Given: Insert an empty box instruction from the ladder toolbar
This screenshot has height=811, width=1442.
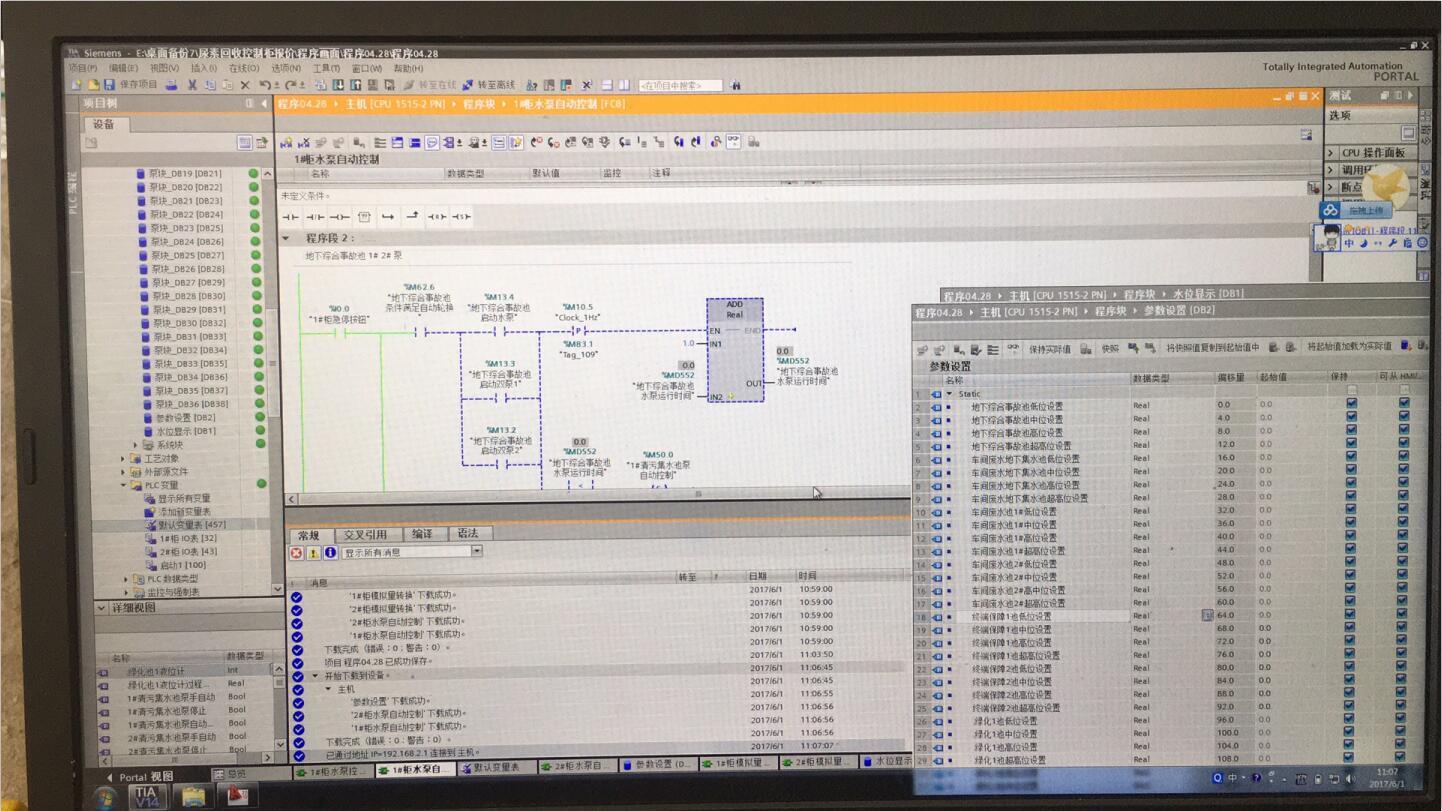Looking at the screenshot, I should (364, 217).
